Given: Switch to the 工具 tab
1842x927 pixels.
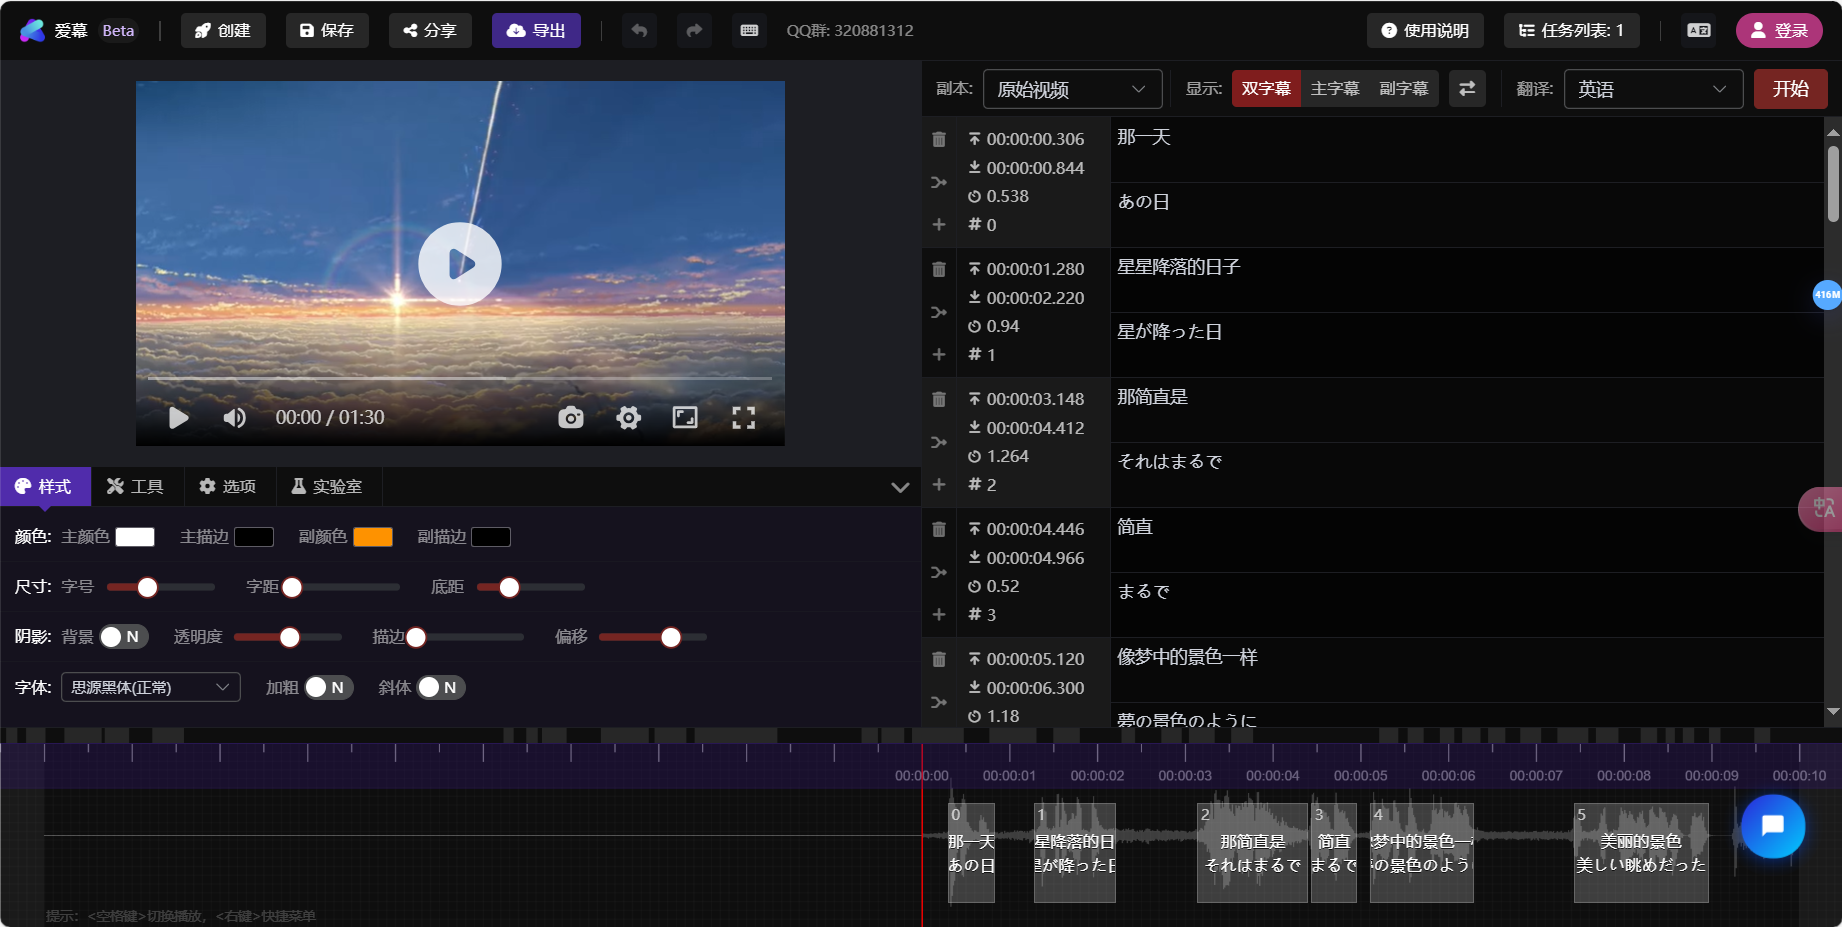Looking at the screenshot, I should [x=135, y=487].
